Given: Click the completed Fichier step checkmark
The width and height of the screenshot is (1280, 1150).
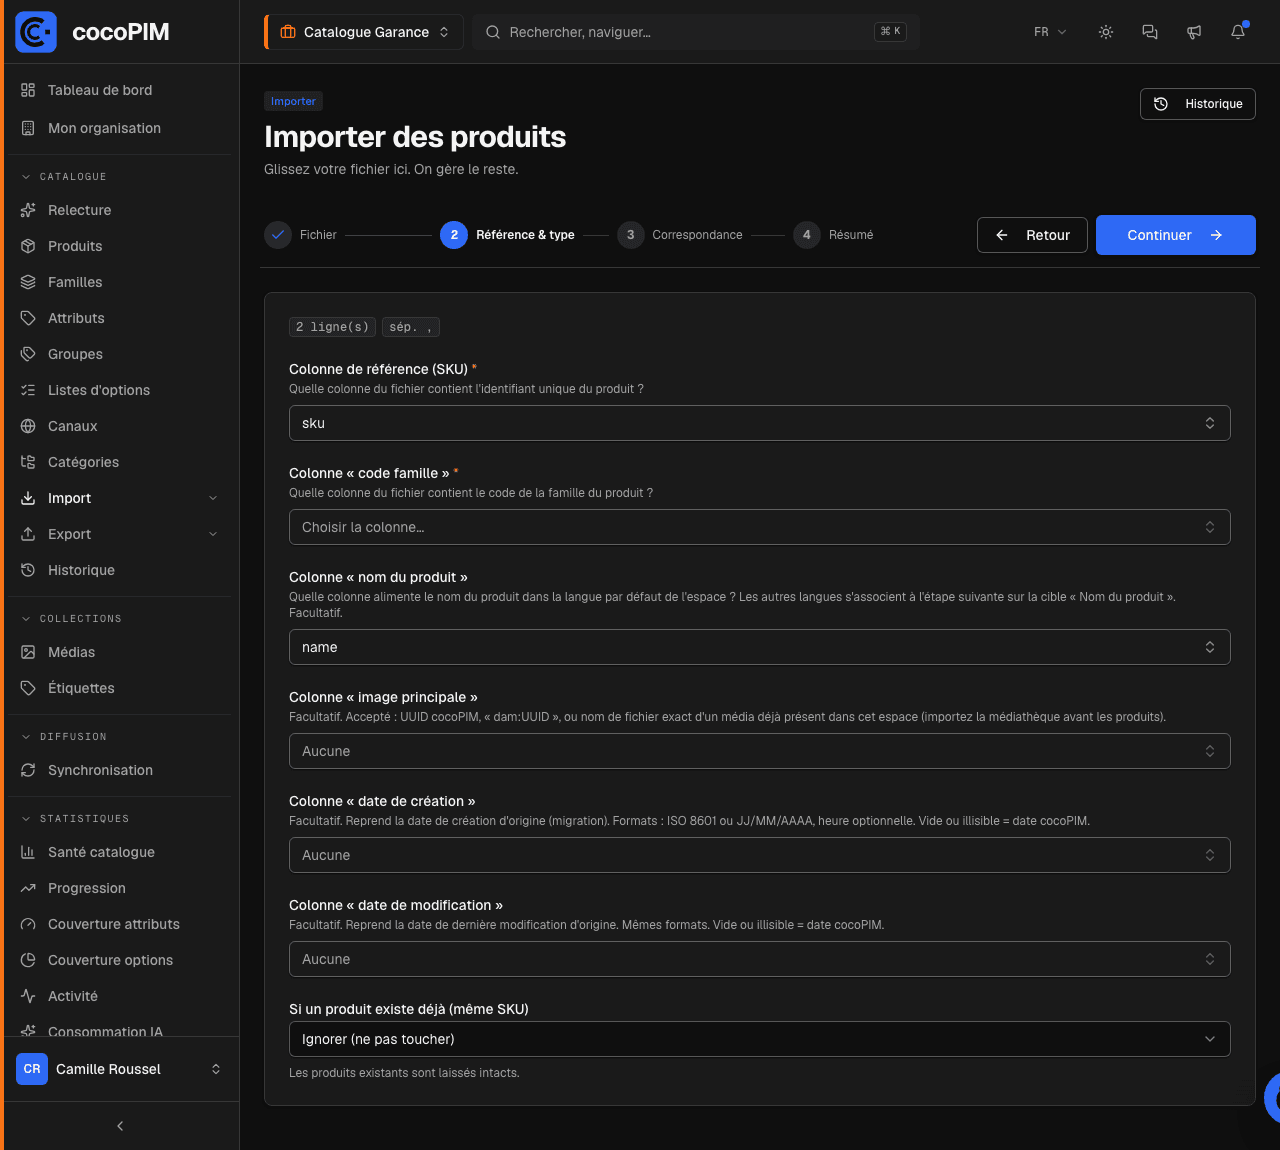Looking at the screenshot, I should 278,235.
